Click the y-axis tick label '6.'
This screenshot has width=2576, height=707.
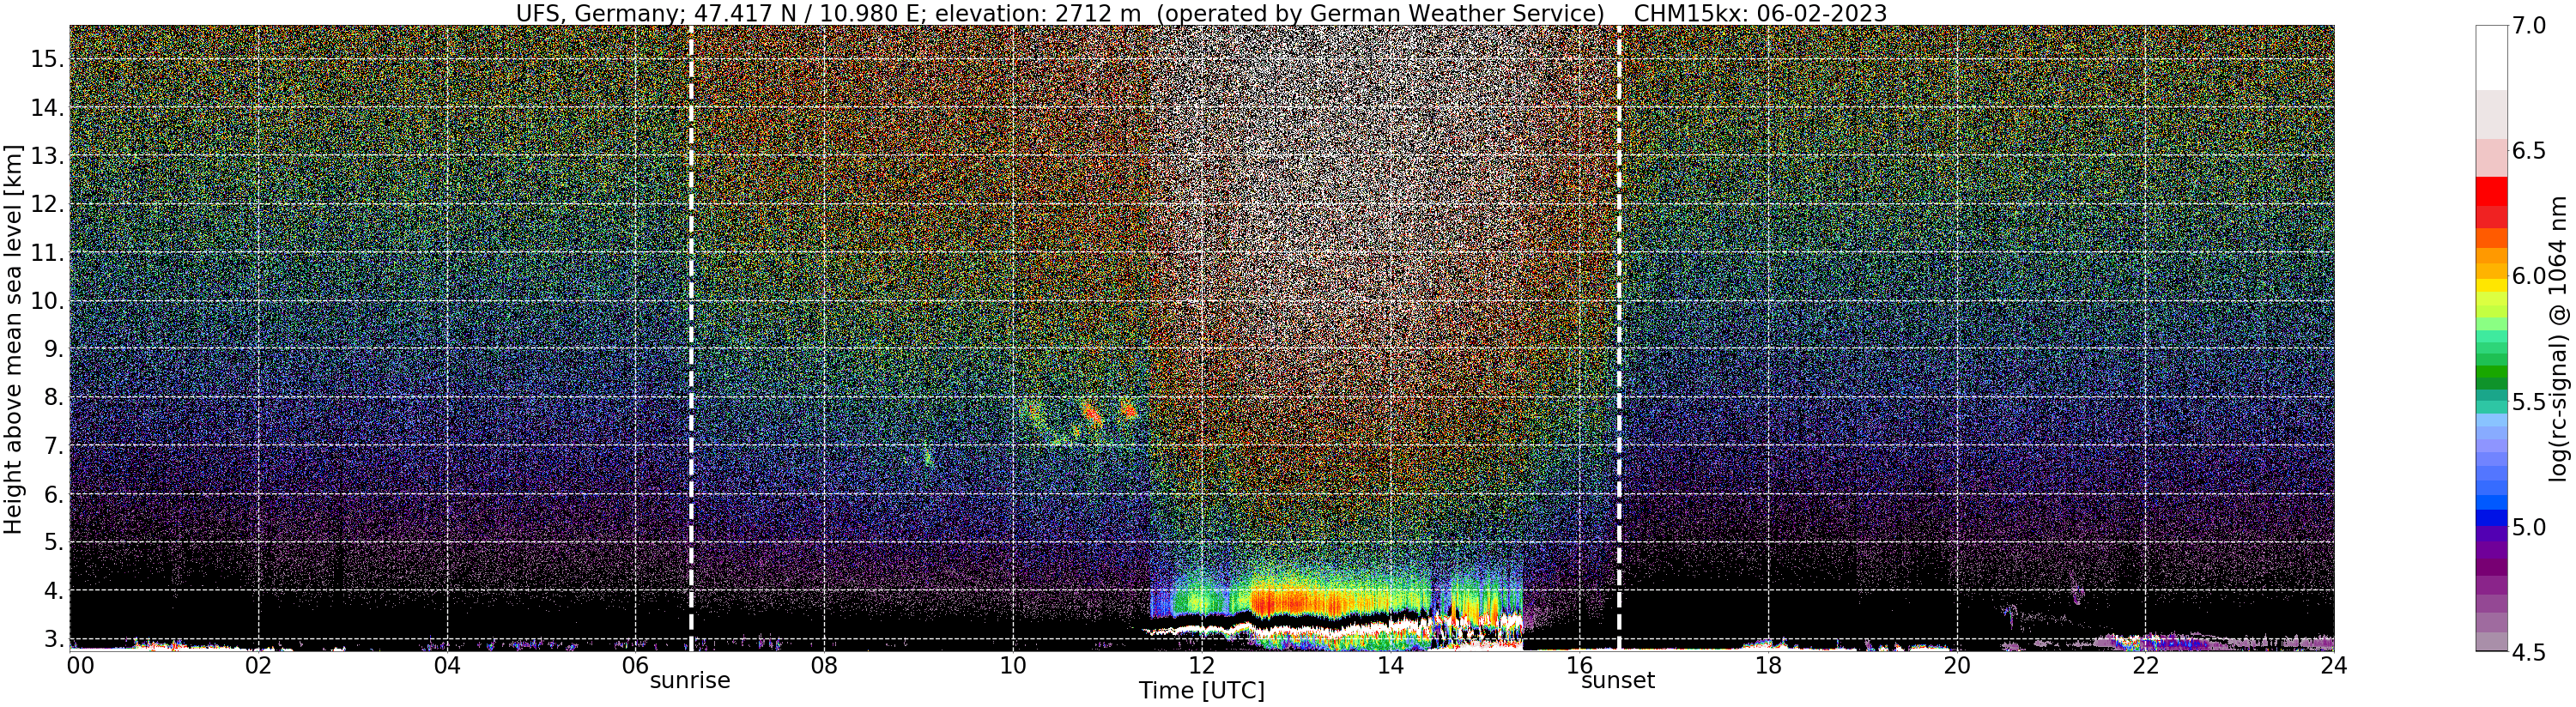point(52,494)
